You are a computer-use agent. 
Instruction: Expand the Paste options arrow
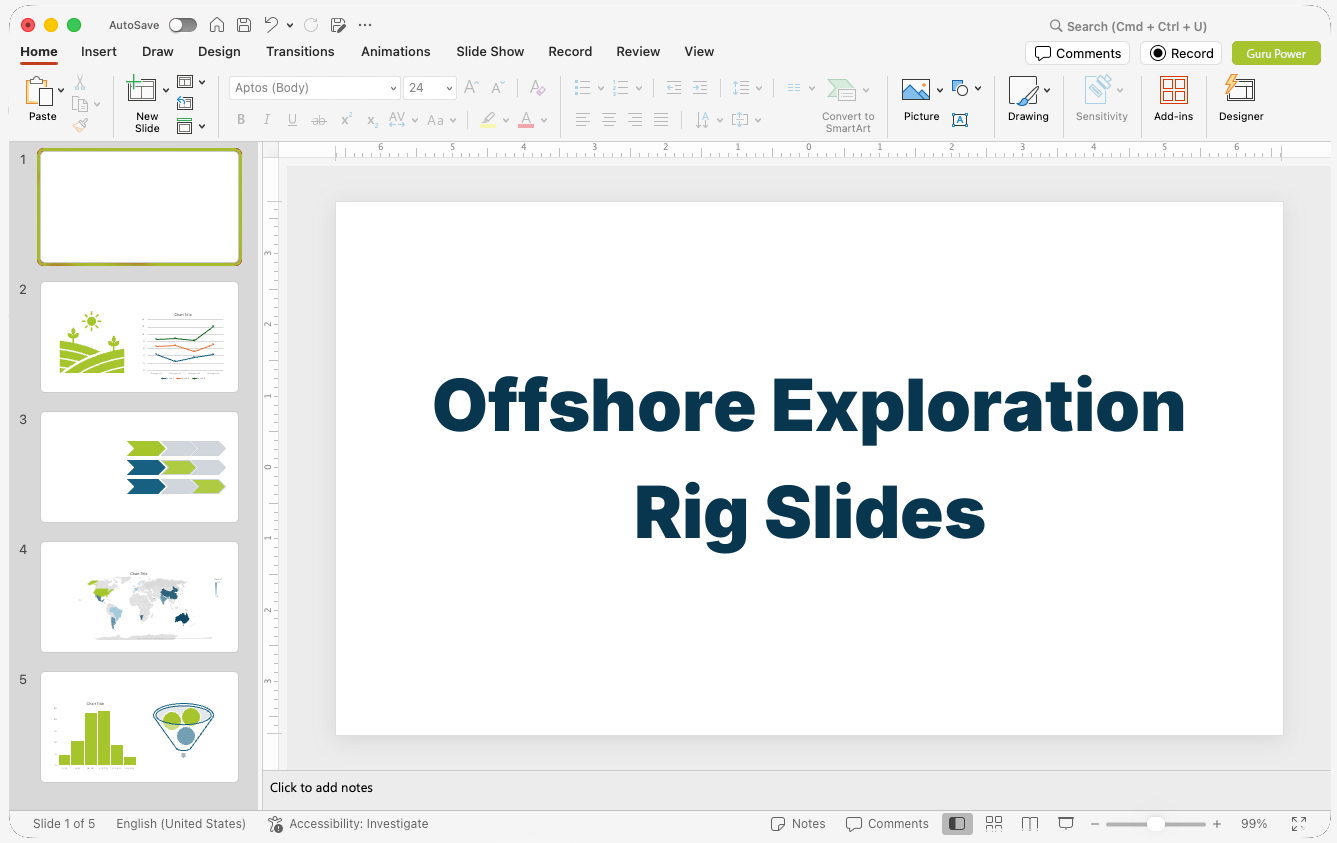[62, 90]
